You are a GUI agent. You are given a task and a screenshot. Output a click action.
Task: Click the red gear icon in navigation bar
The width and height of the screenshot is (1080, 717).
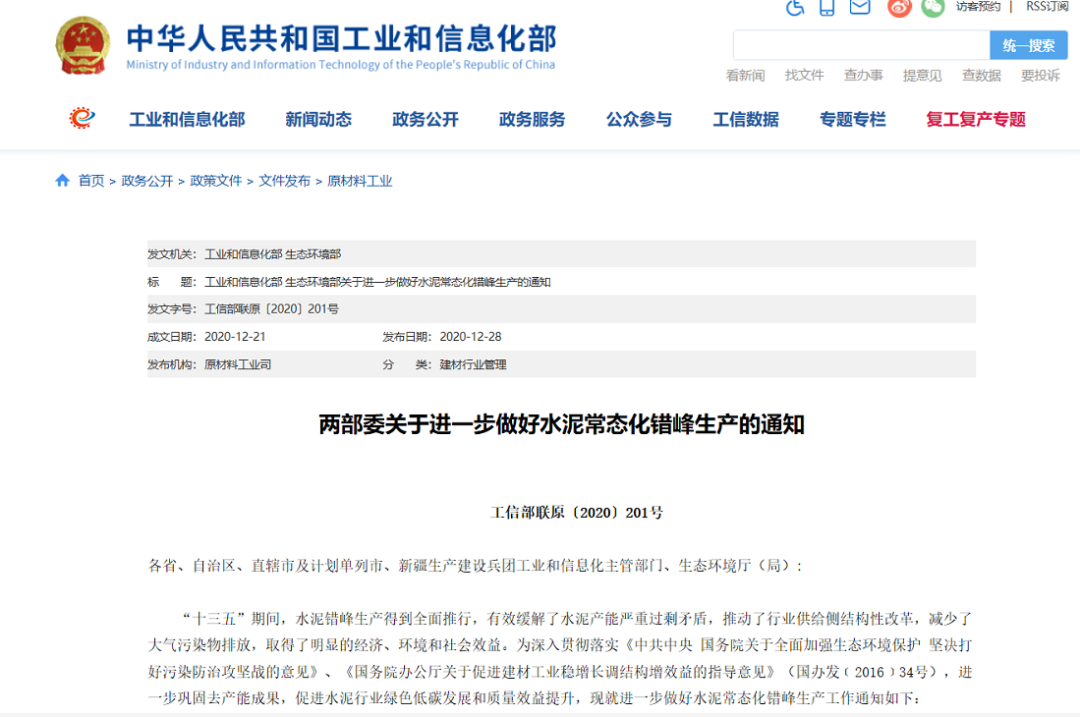[x=82, y=119]
